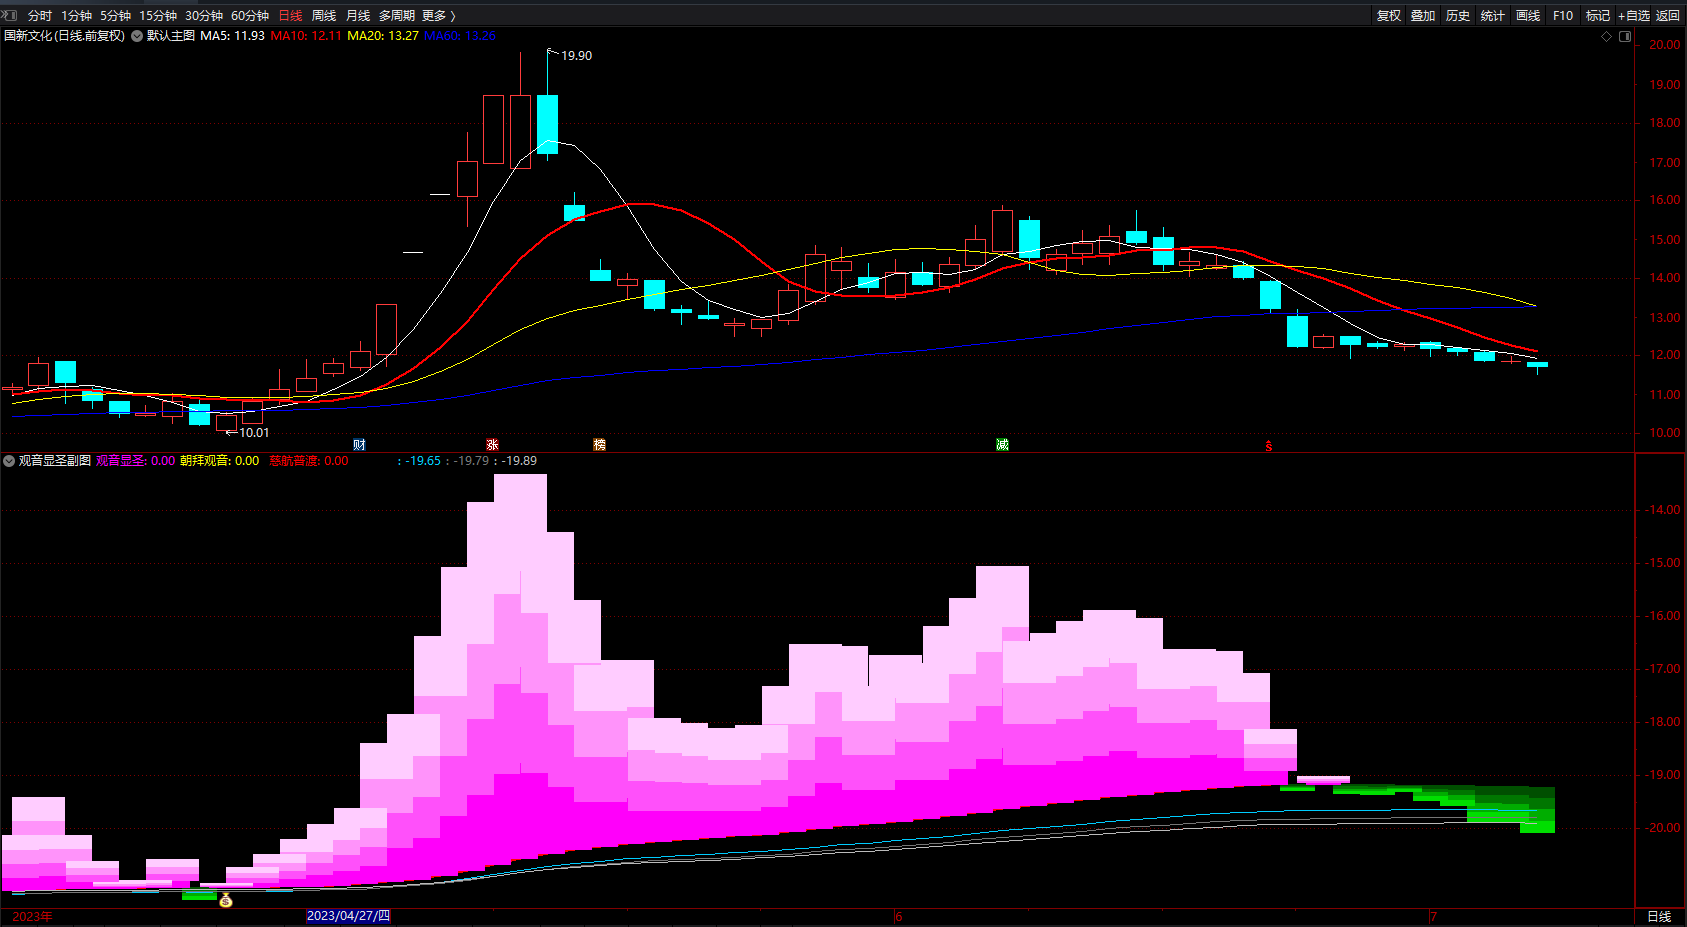Open 统计 statistics tool

(x=1493, y=16)
